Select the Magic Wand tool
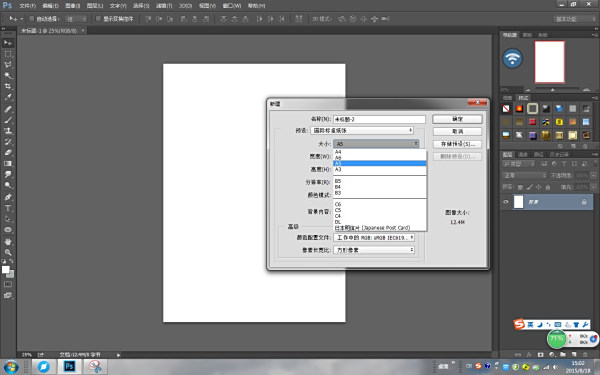The image size is (600, 375). (x=8, y=75)
